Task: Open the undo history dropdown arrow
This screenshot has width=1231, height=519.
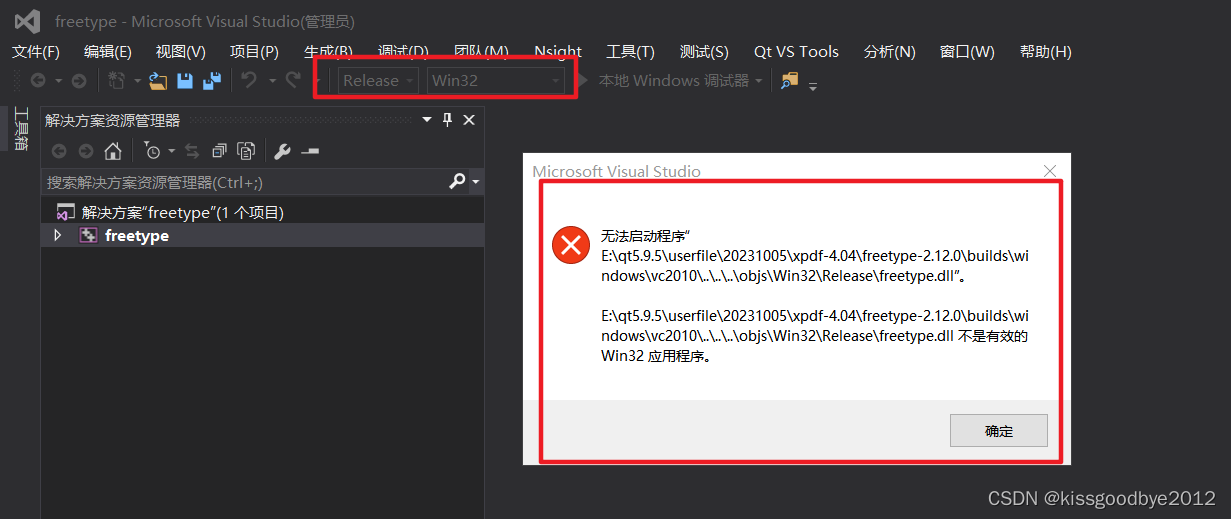Action: (x=271, y=81)
